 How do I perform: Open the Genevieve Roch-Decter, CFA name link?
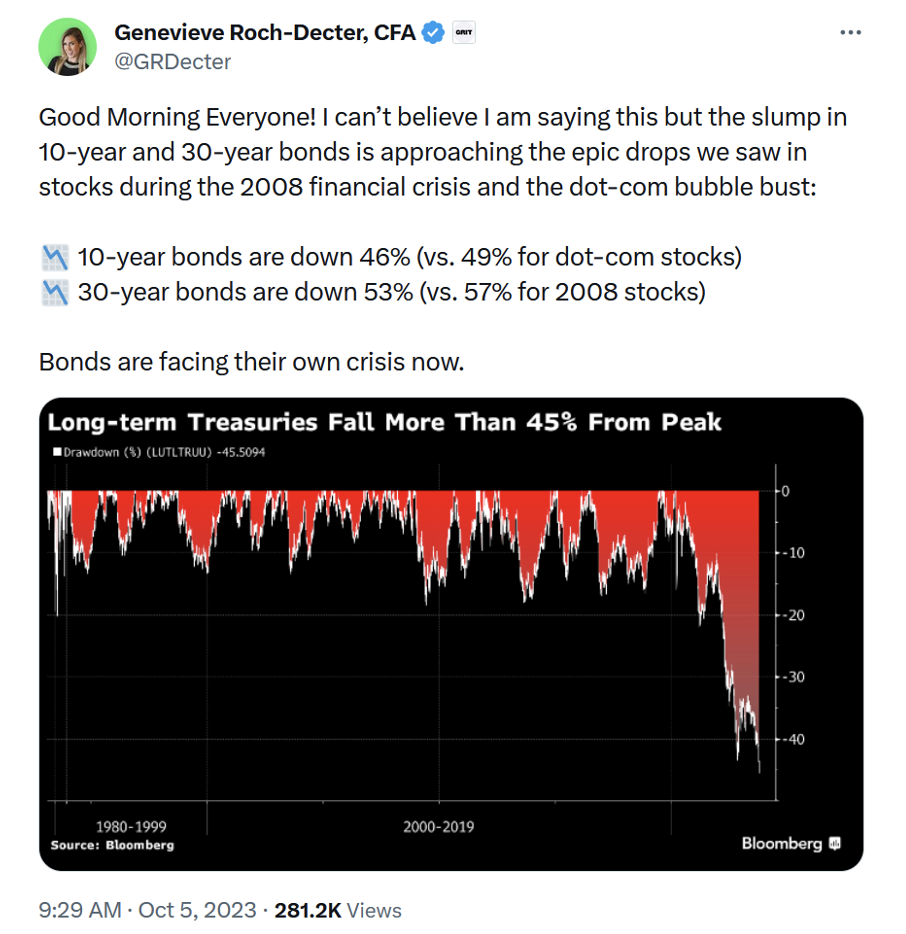click(265, 32)
